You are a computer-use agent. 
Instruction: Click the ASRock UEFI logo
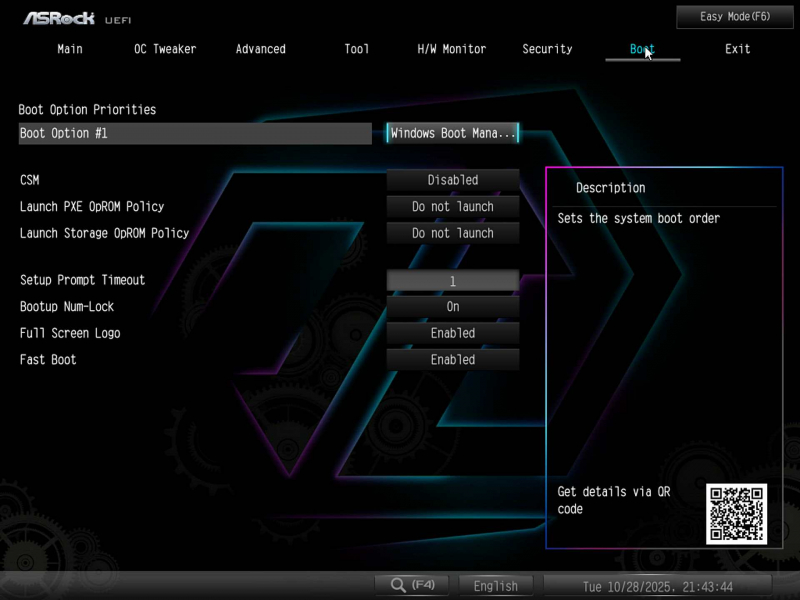pos(77,18)
